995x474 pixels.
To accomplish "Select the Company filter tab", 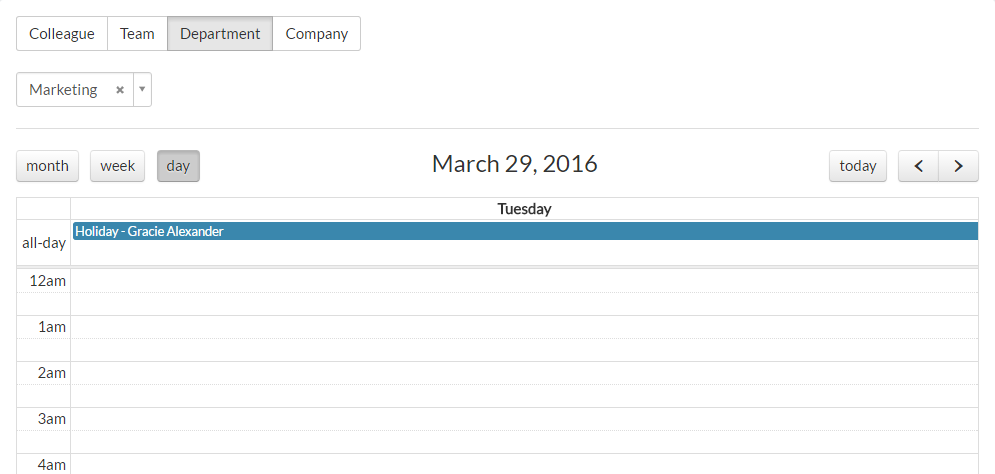I will click(316, 34).
